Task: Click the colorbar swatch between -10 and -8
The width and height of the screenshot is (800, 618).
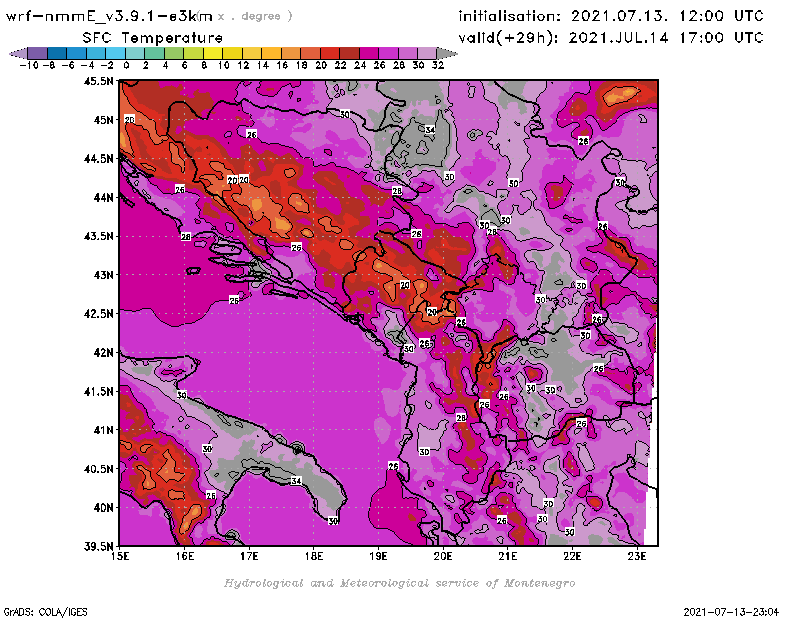Action: coord(38,53)
